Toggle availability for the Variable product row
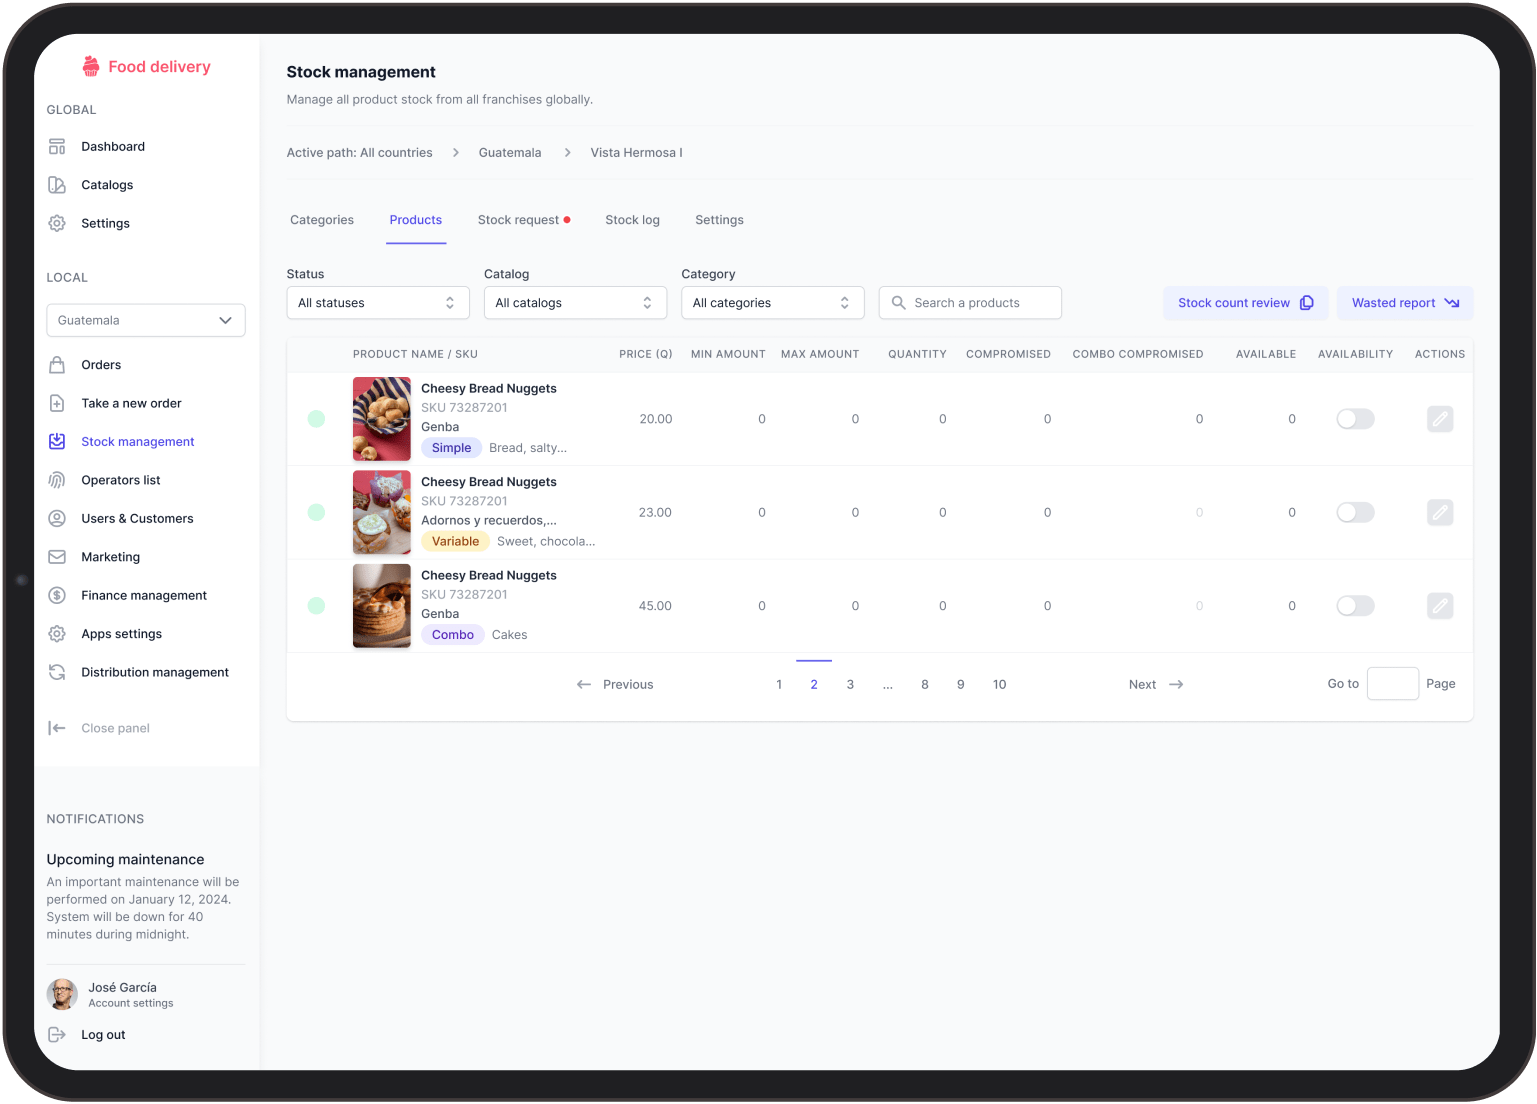 1355,513
